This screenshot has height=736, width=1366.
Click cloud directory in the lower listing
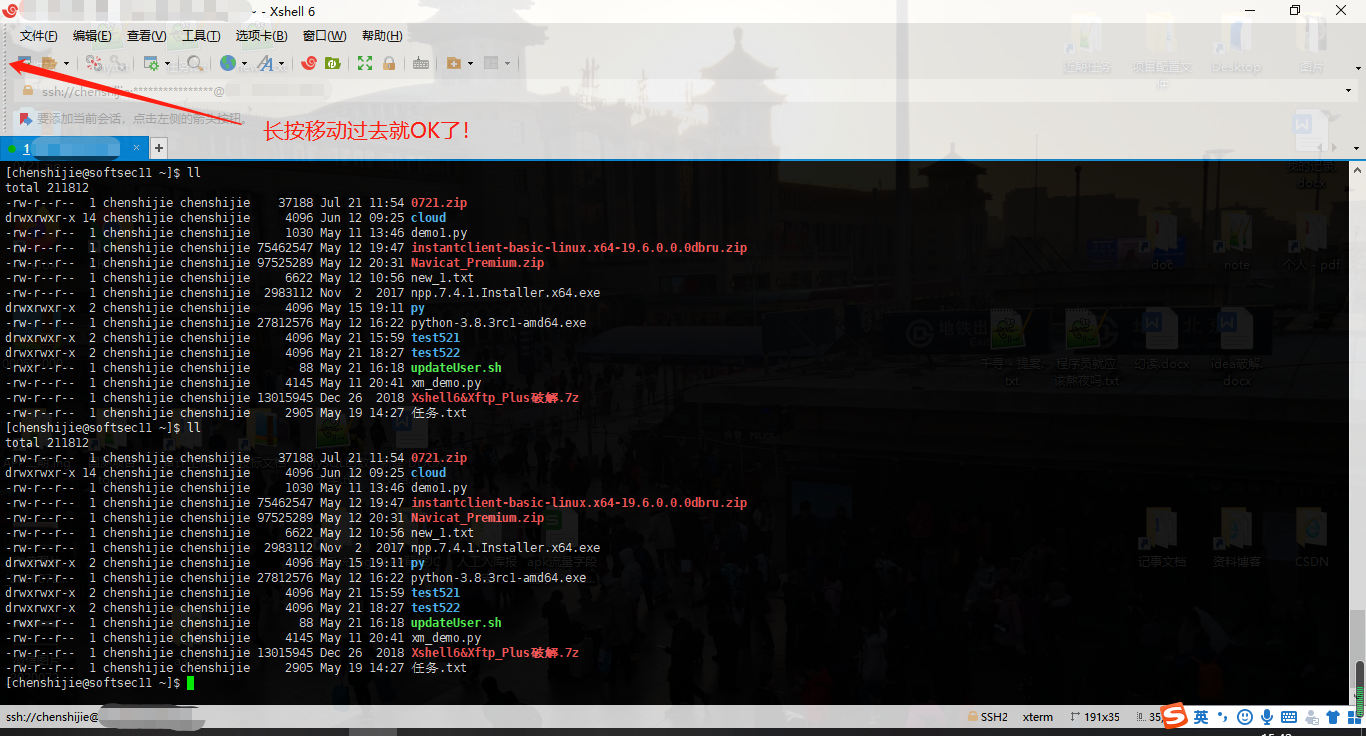click(x=429, y=473)
